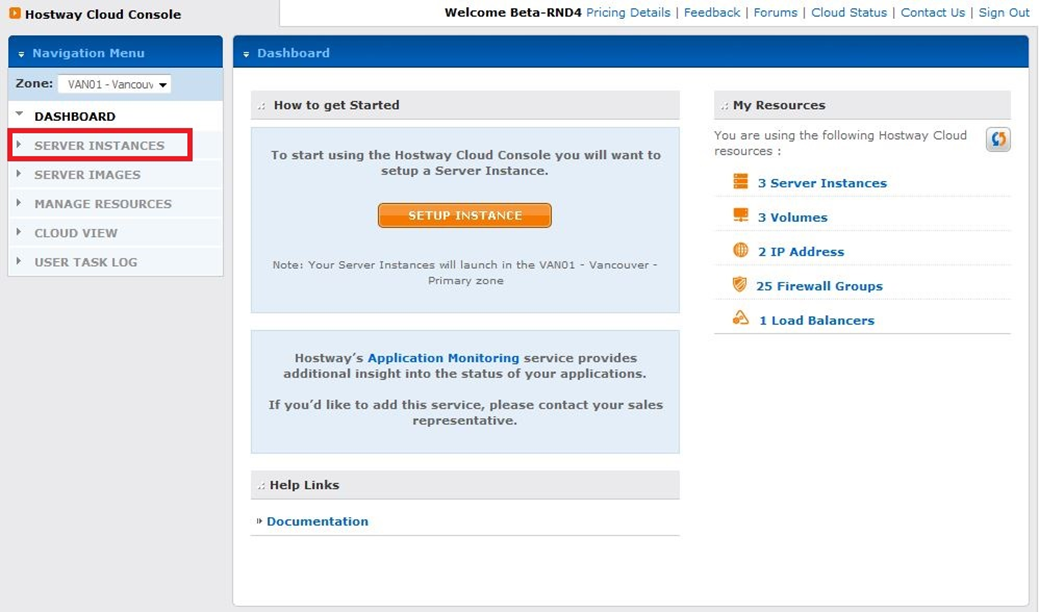Open SERVER IMAGES menu item
This screenshot has width=1039, height=612.
(x=87, y=175)
